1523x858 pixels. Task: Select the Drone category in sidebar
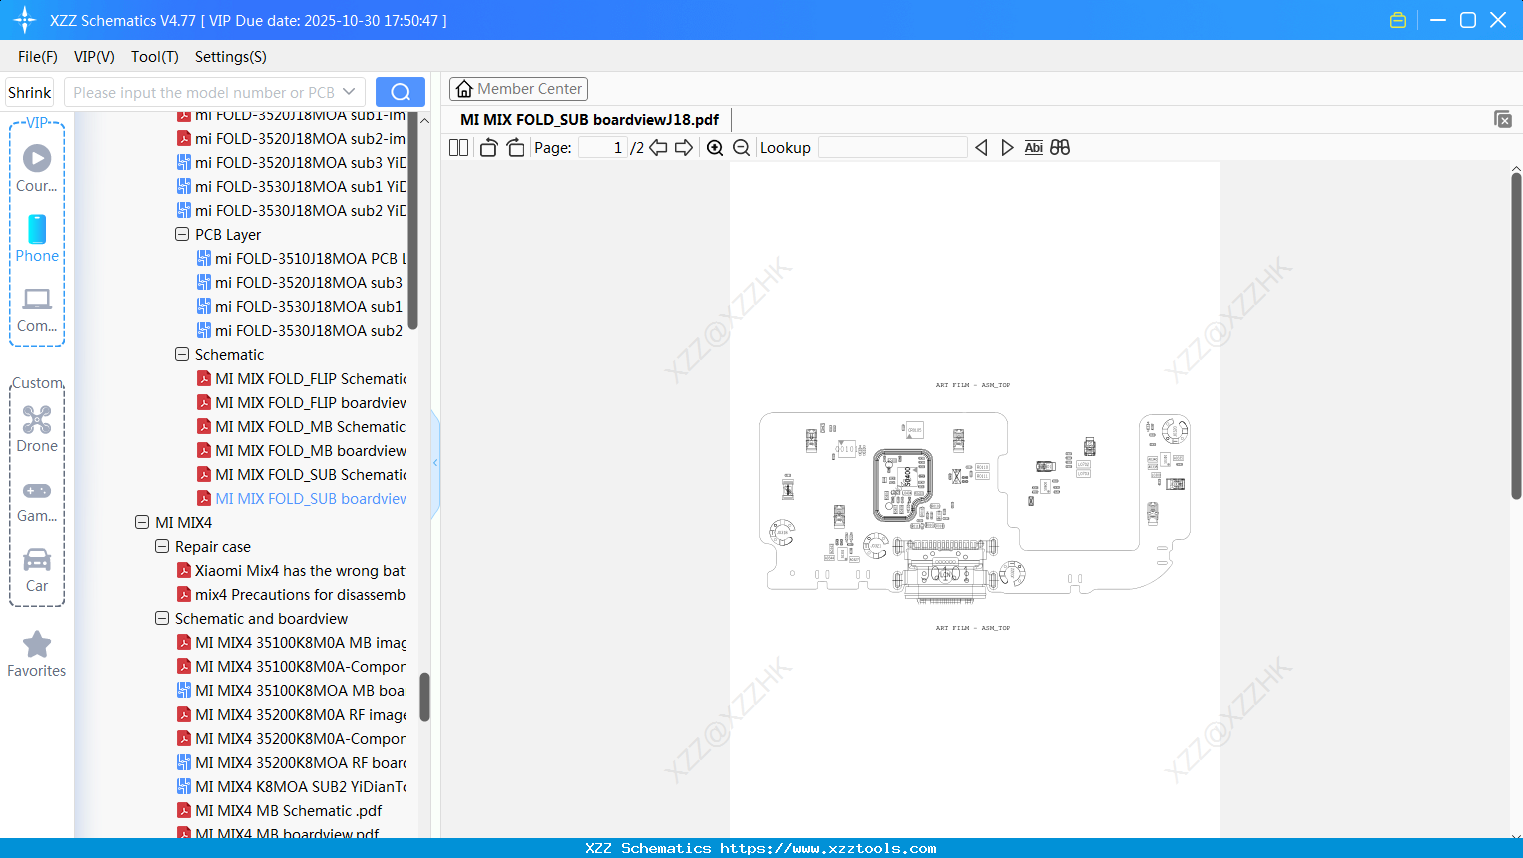tap(36, 428)
